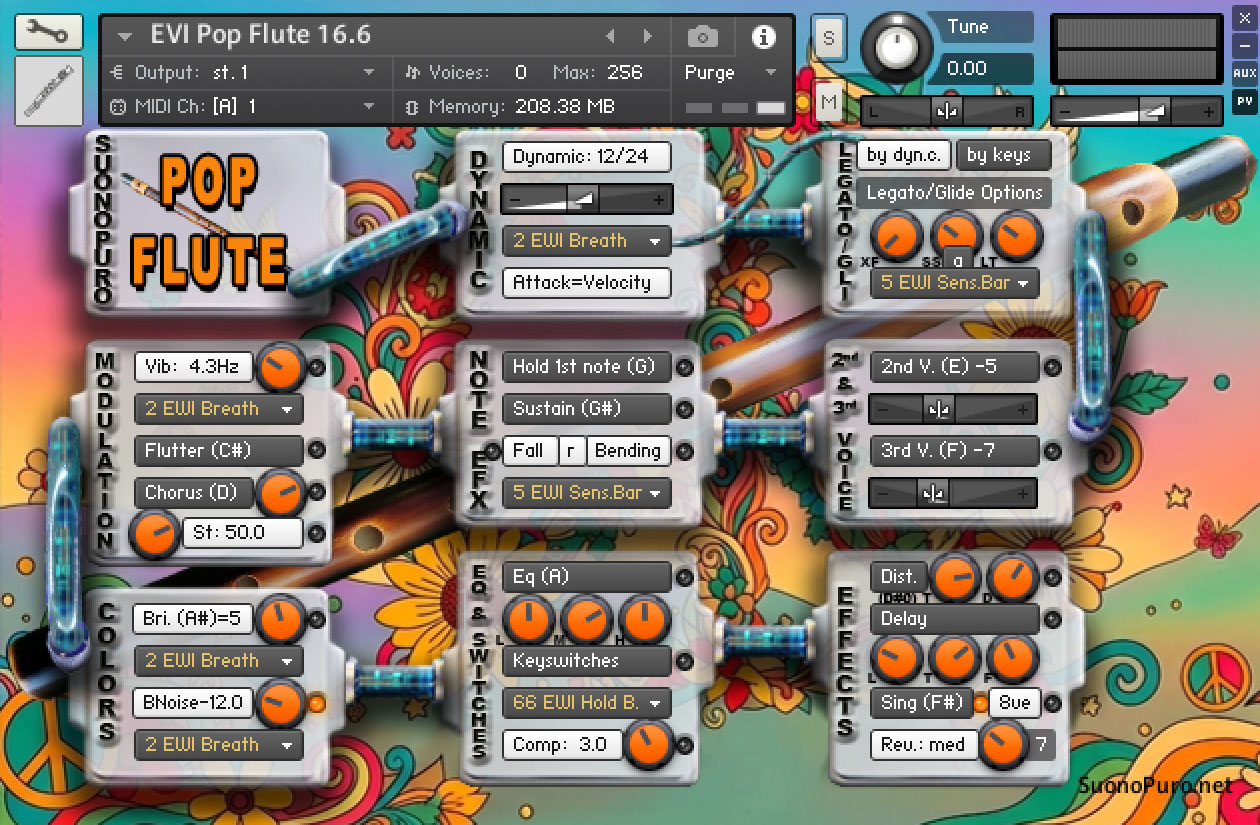This screenshot has height=825, width=1260.
Task: Expand the 5 EWI Sens.Bar selector
Action: [x=953, y=283]
